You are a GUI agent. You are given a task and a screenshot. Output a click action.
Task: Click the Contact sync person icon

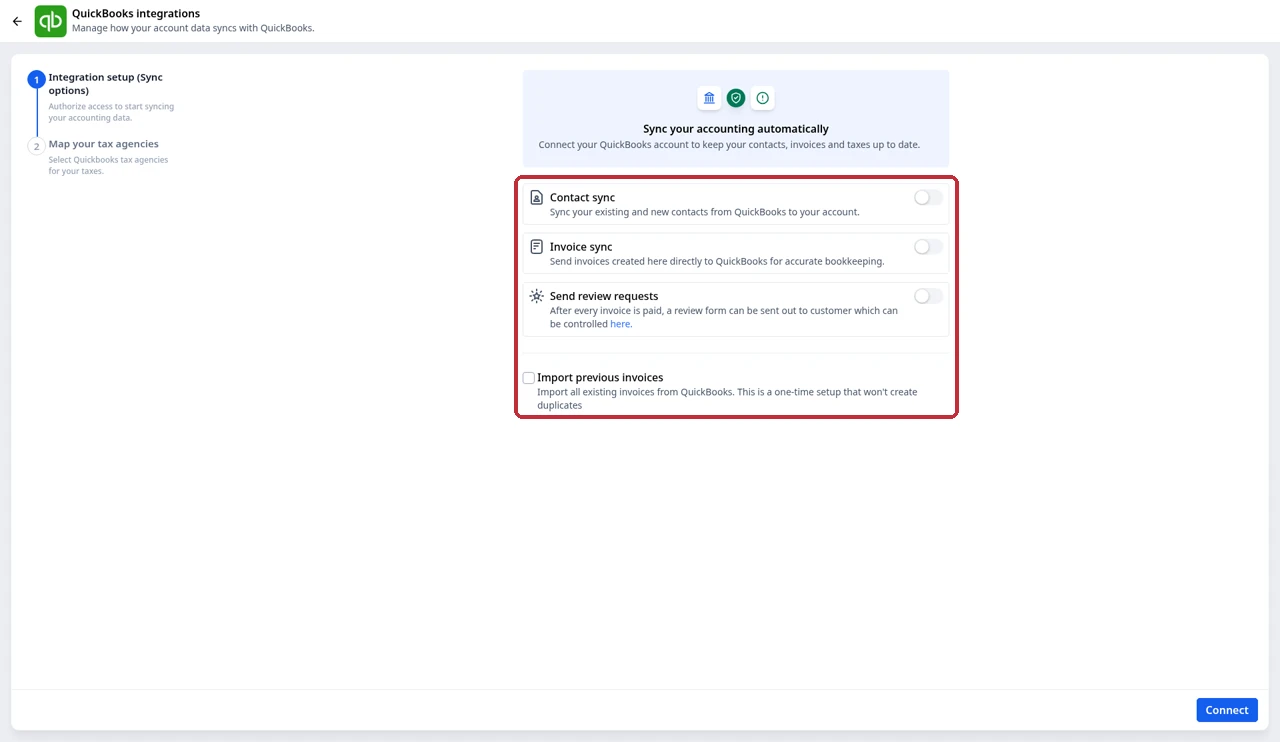pyautogui.click(x=537, y=198)
